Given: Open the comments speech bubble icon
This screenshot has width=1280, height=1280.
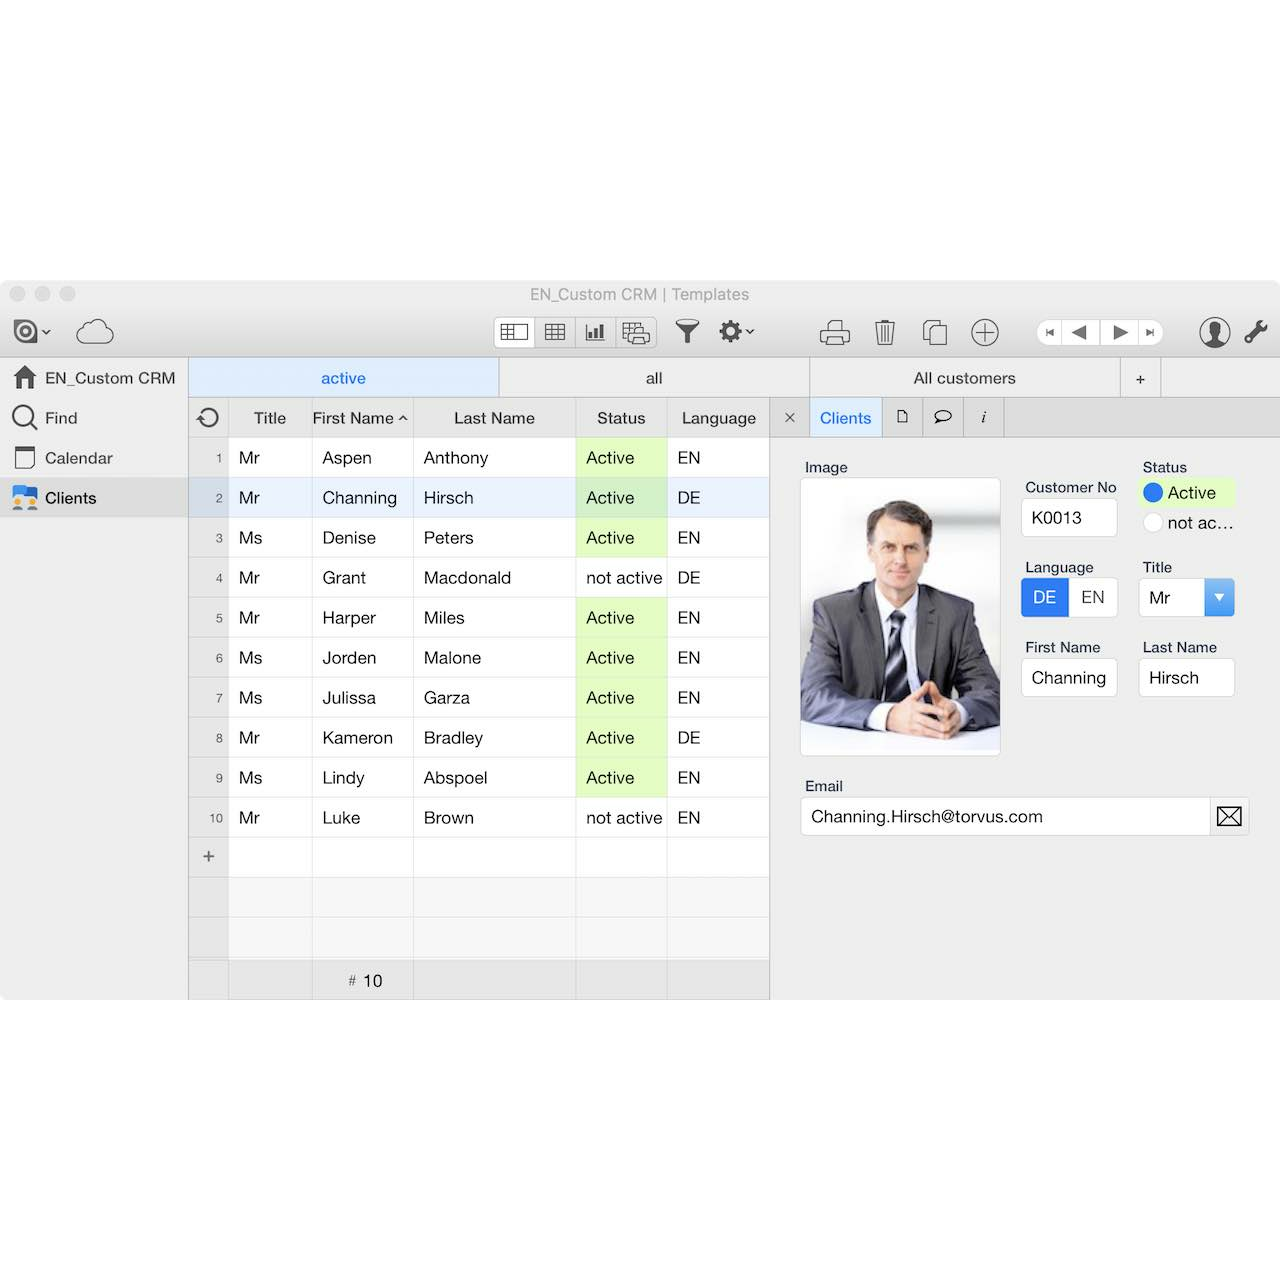Looking at the screenshot, I should tap(942, 417).
